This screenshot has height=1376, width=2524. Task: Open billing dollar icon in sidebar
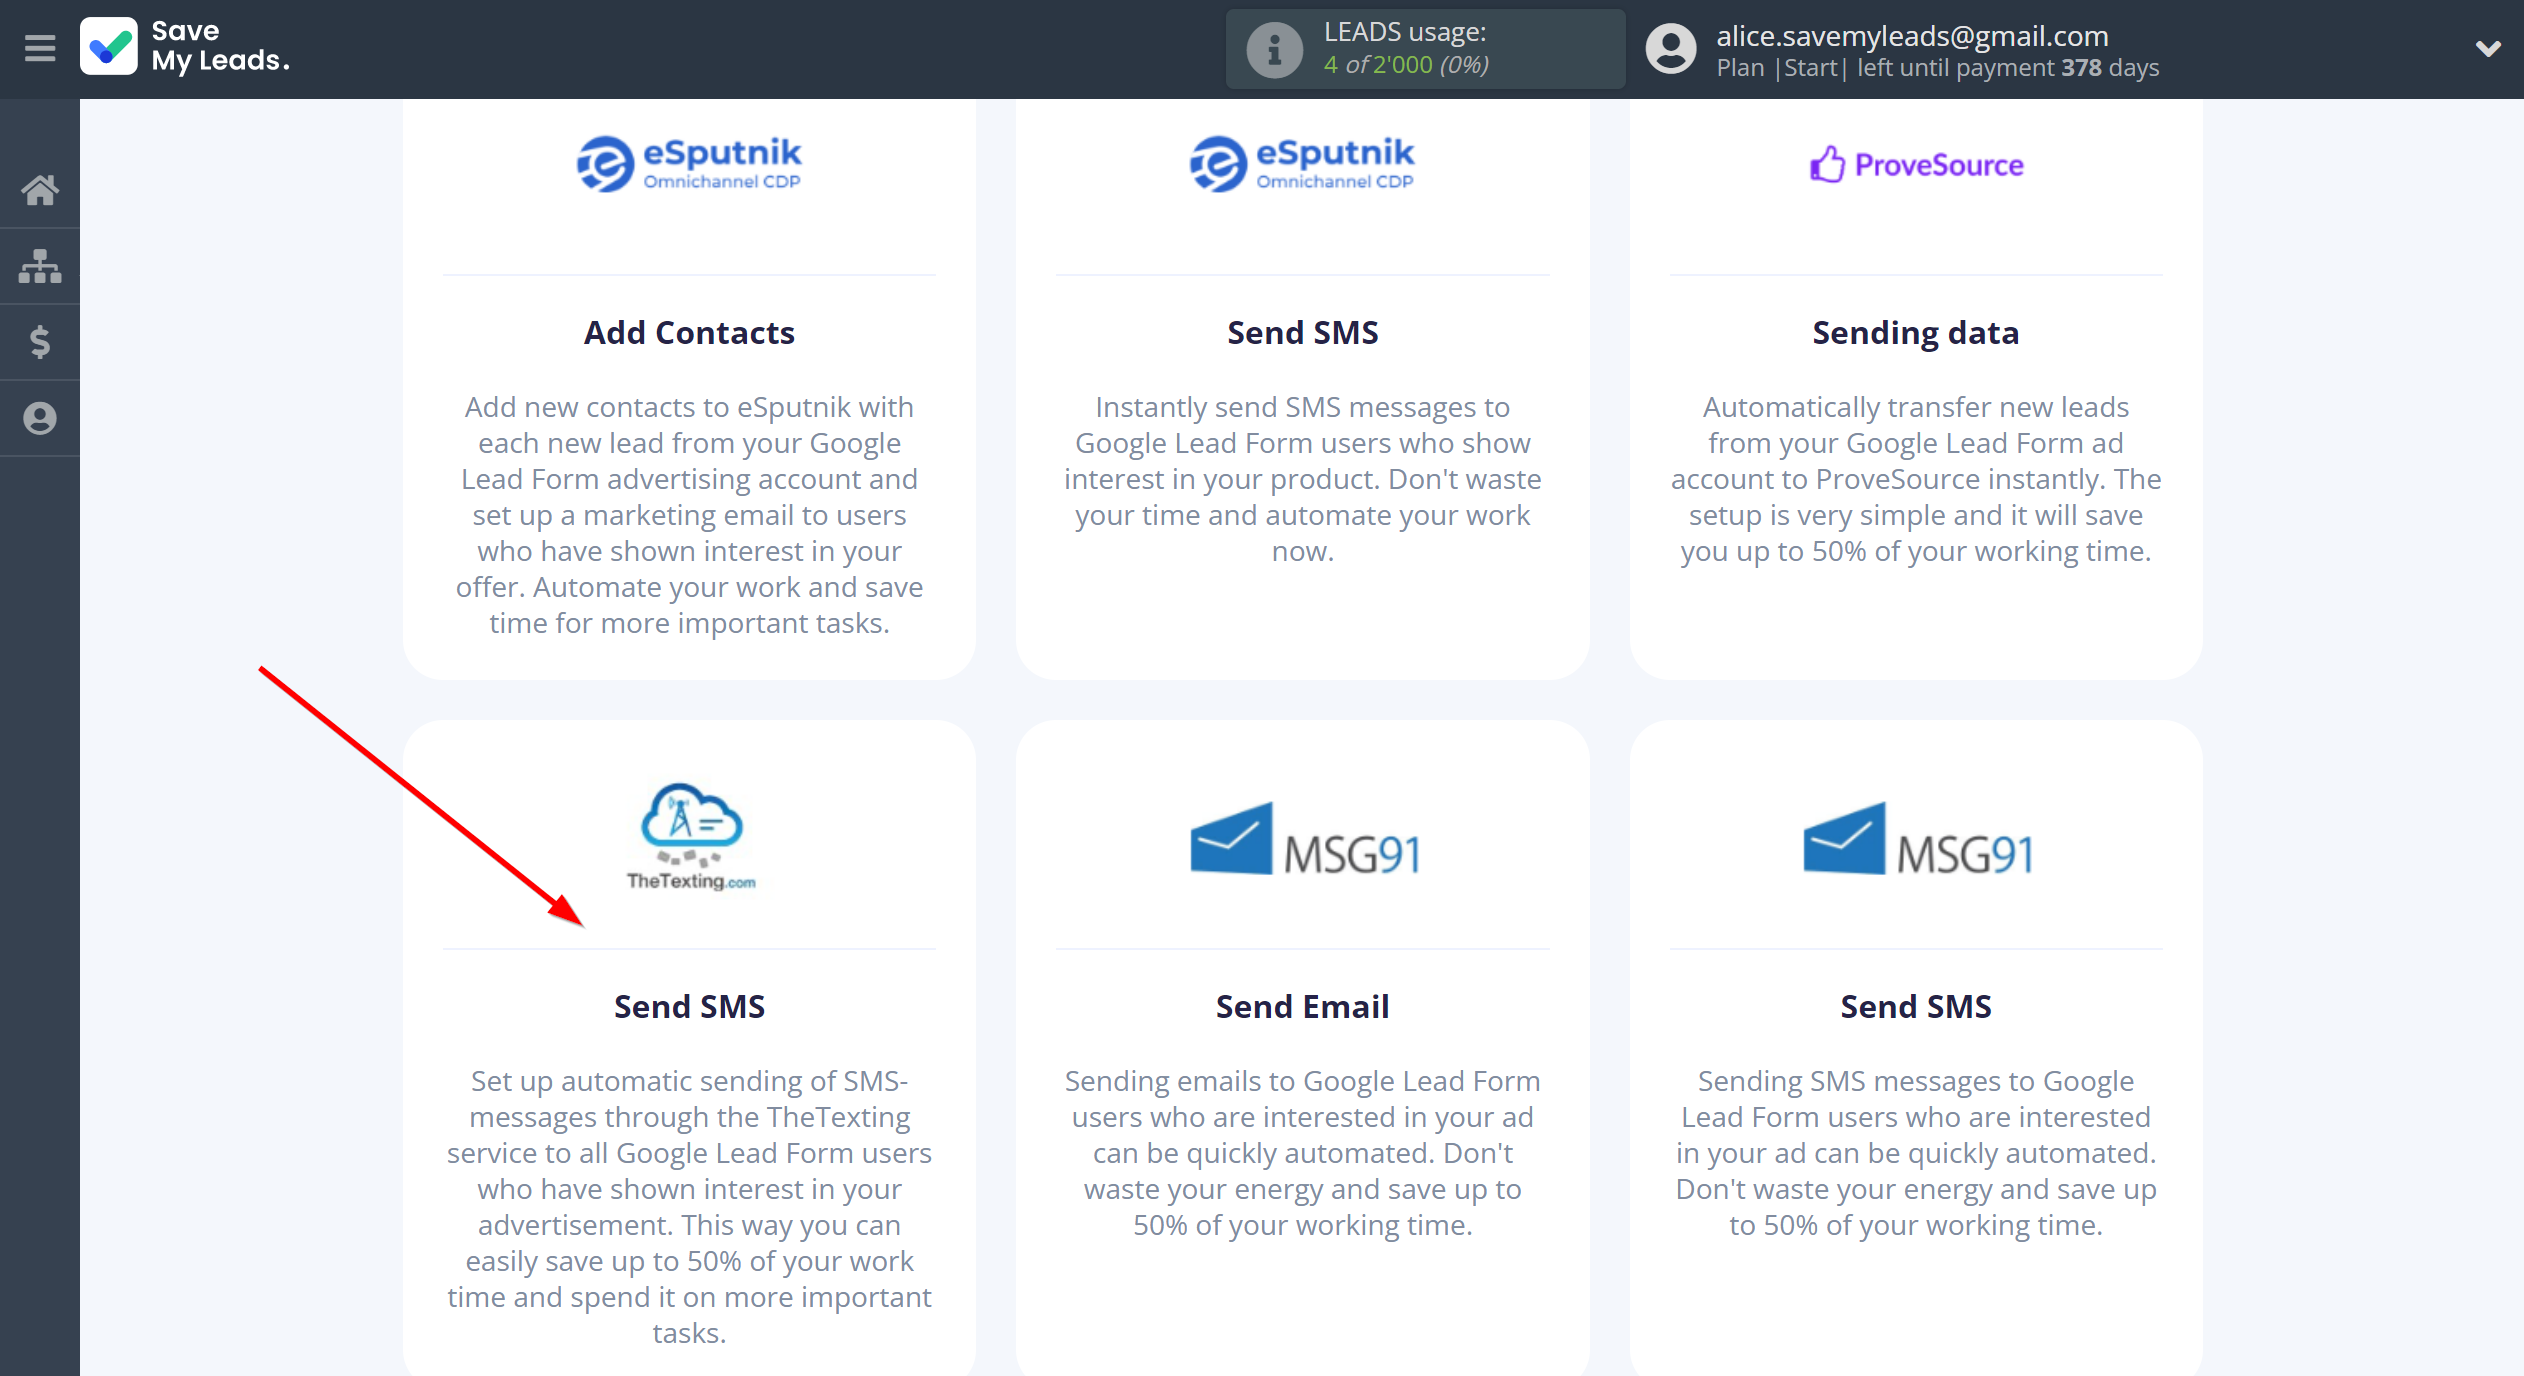click(40, 342)
